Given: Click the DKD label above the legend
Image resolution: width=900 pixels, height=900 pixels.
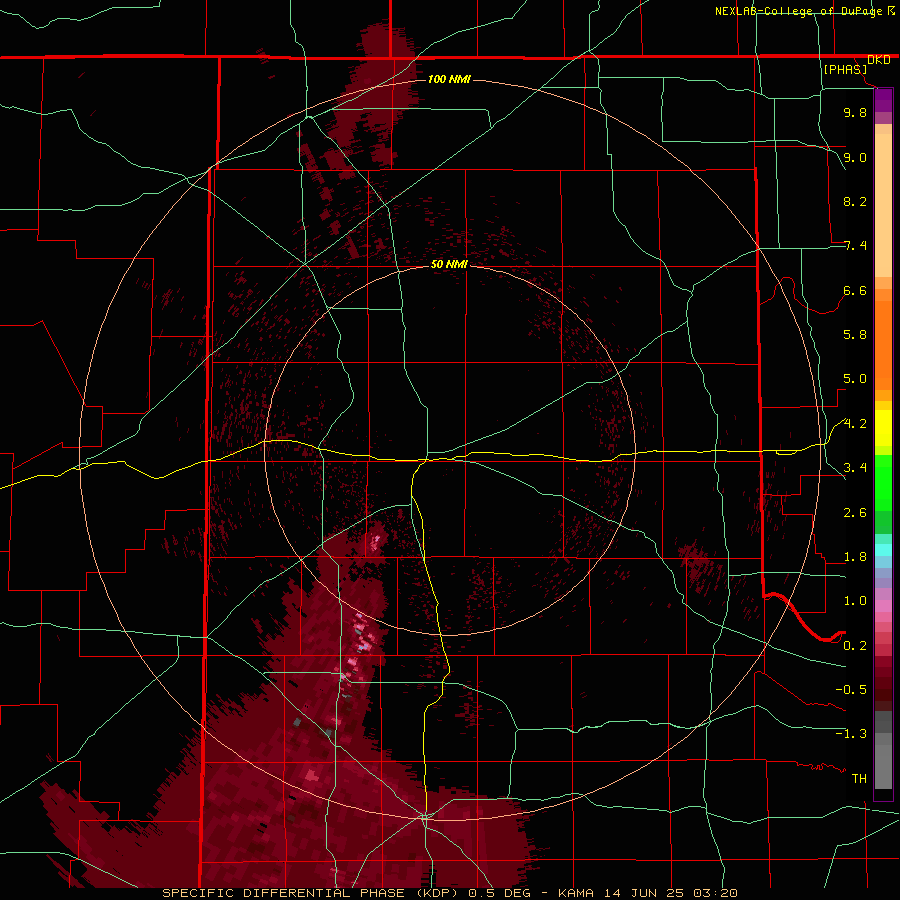Looking at the screenshot, I should [878, 60].
